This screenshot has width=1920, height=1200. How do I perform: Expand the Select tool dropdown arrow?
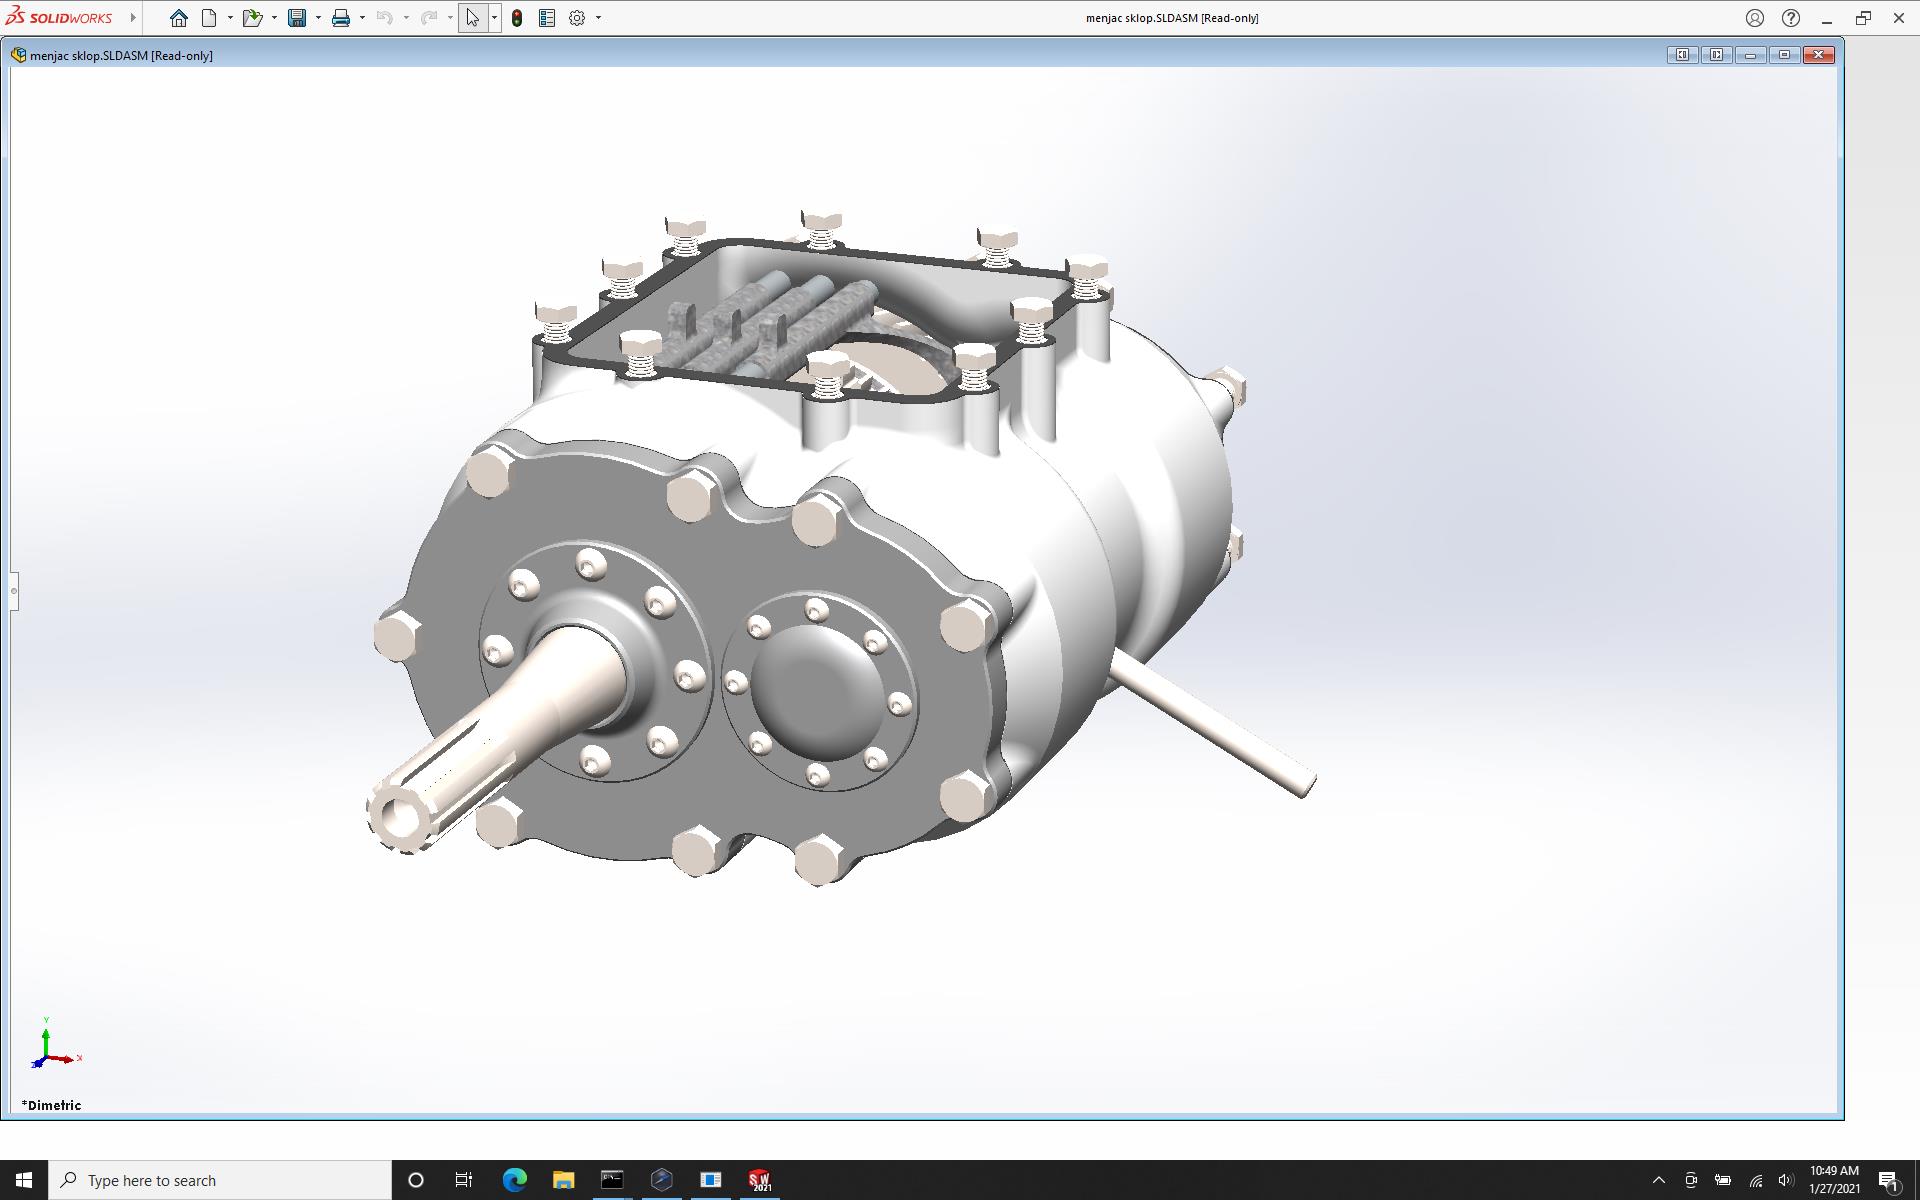(494, 18)
